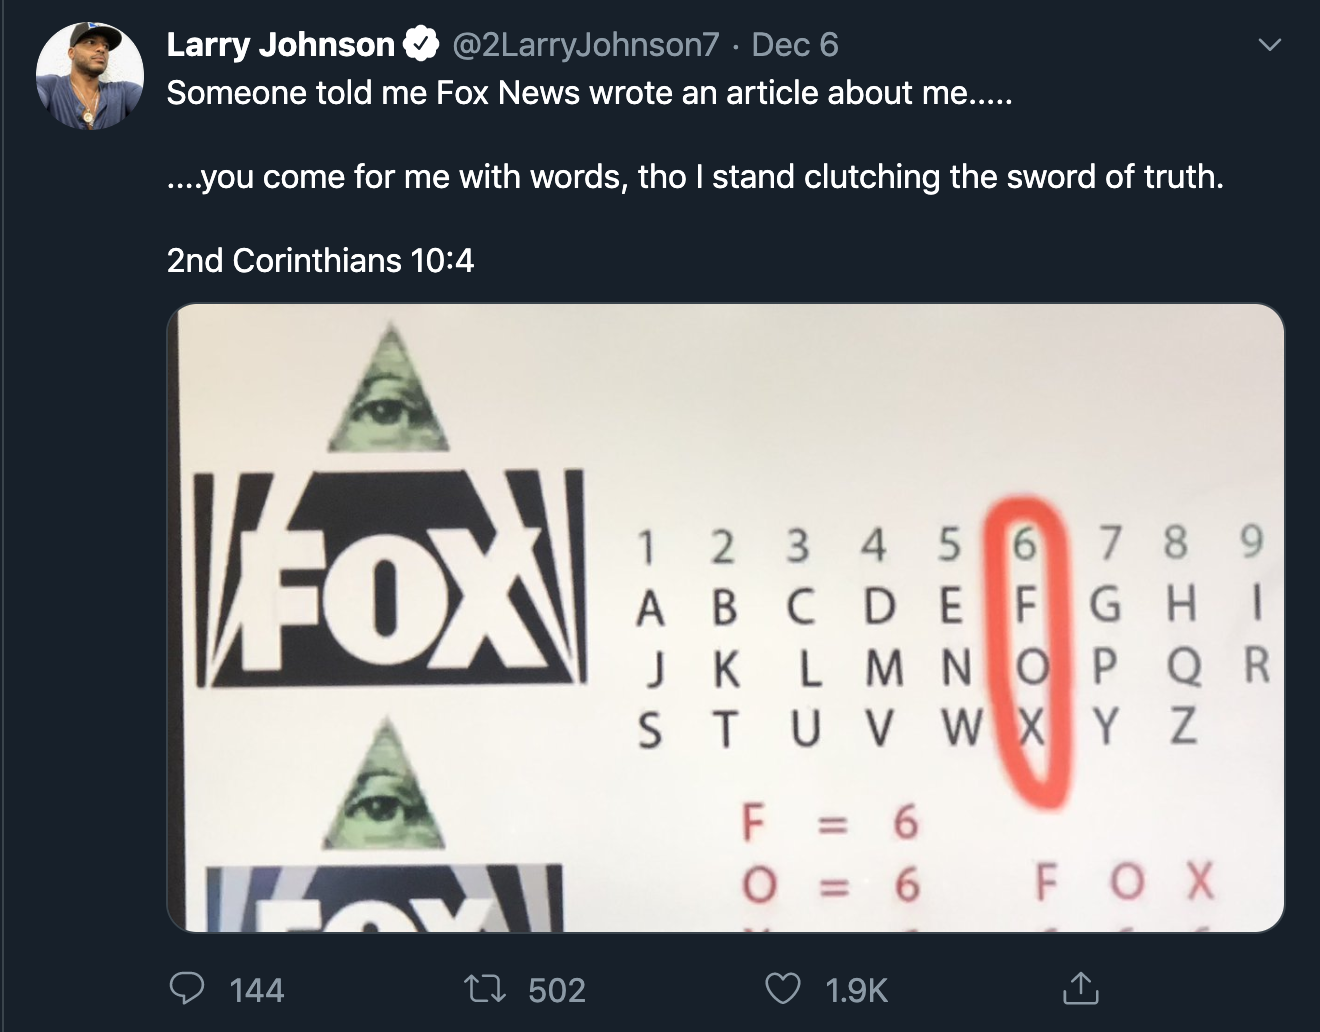Click the retweet count showing 502

point(555,990)
